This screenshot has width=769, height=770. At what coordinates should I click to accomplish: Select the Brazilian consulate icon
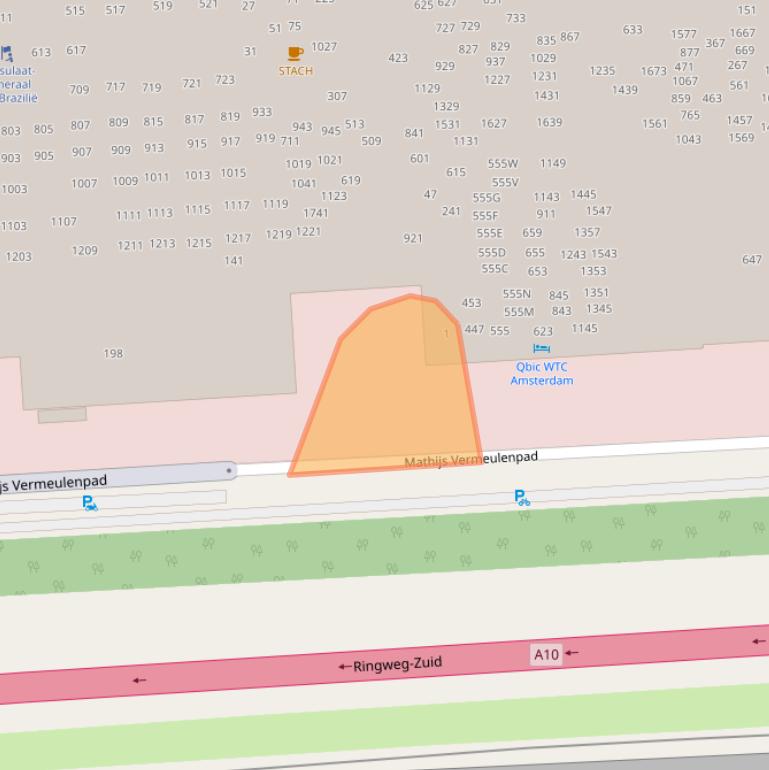click(7, 53)
